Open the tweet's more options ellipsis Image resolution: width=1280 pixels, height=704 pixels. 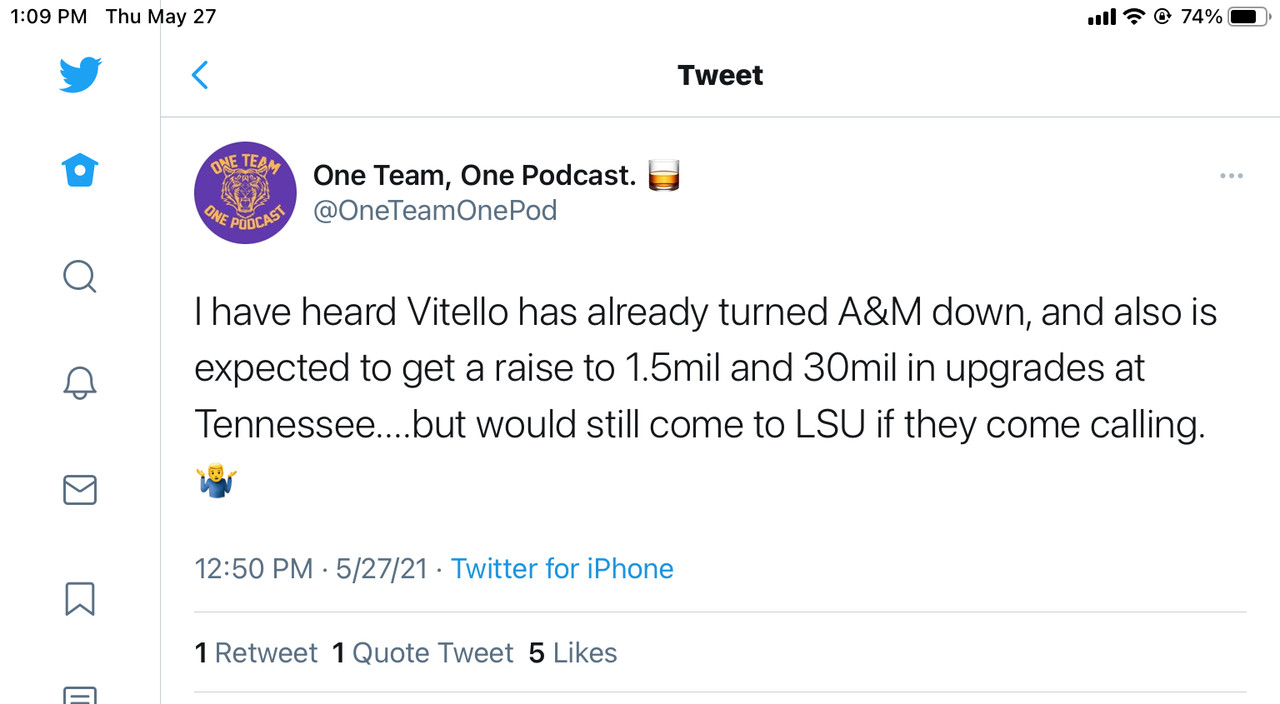(x=1231, y=176)
